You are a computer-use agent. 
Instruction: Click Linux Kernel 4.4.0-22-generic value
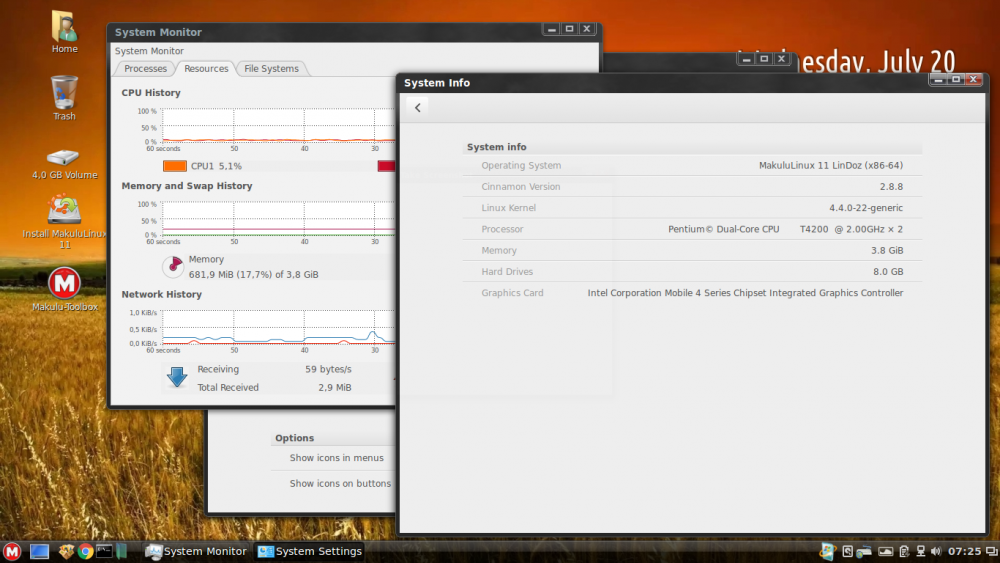coord(865,208)
